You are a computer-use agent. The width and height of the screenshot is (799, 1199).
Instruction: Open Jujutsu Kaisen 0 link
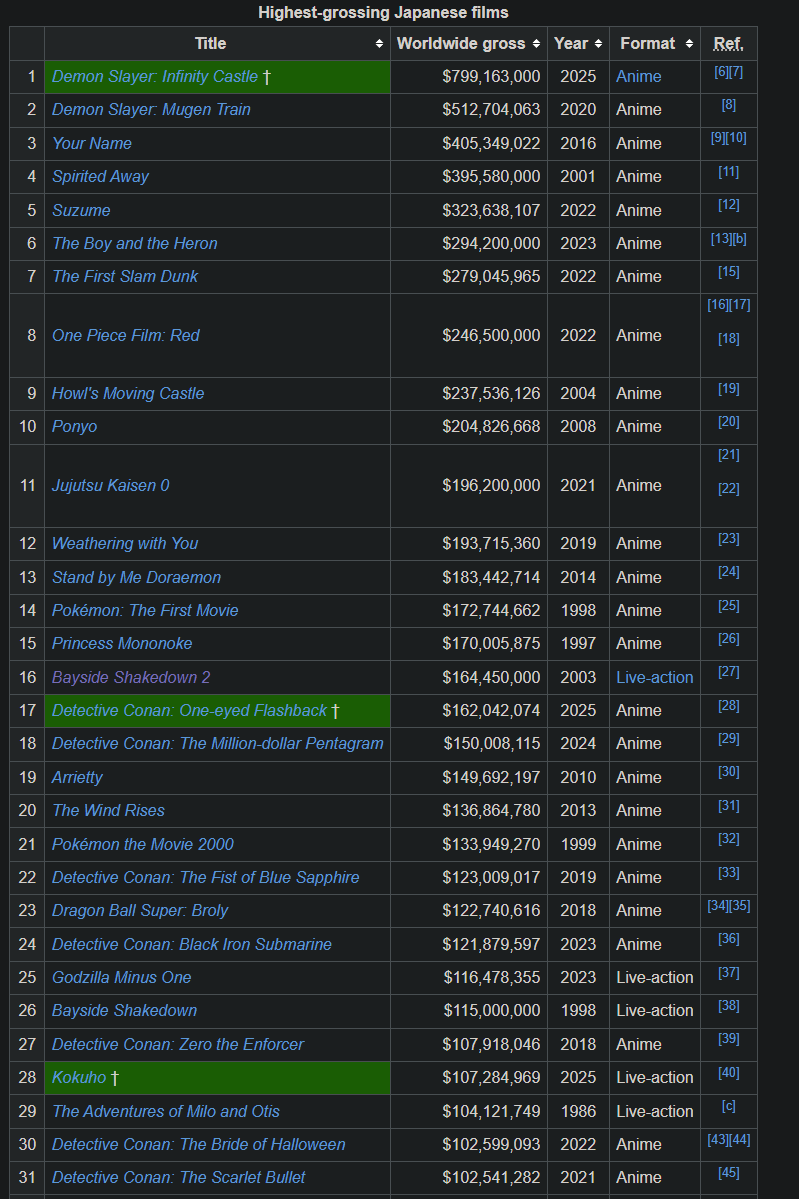111,486
